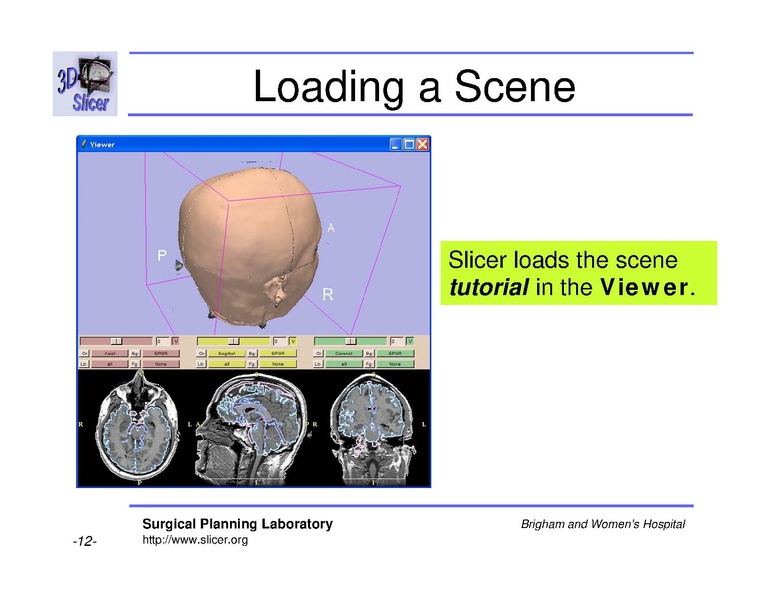Adjust the yellow sagittal slice slider
This screenshot has height=600, width=776.
[x=234, y=341]
